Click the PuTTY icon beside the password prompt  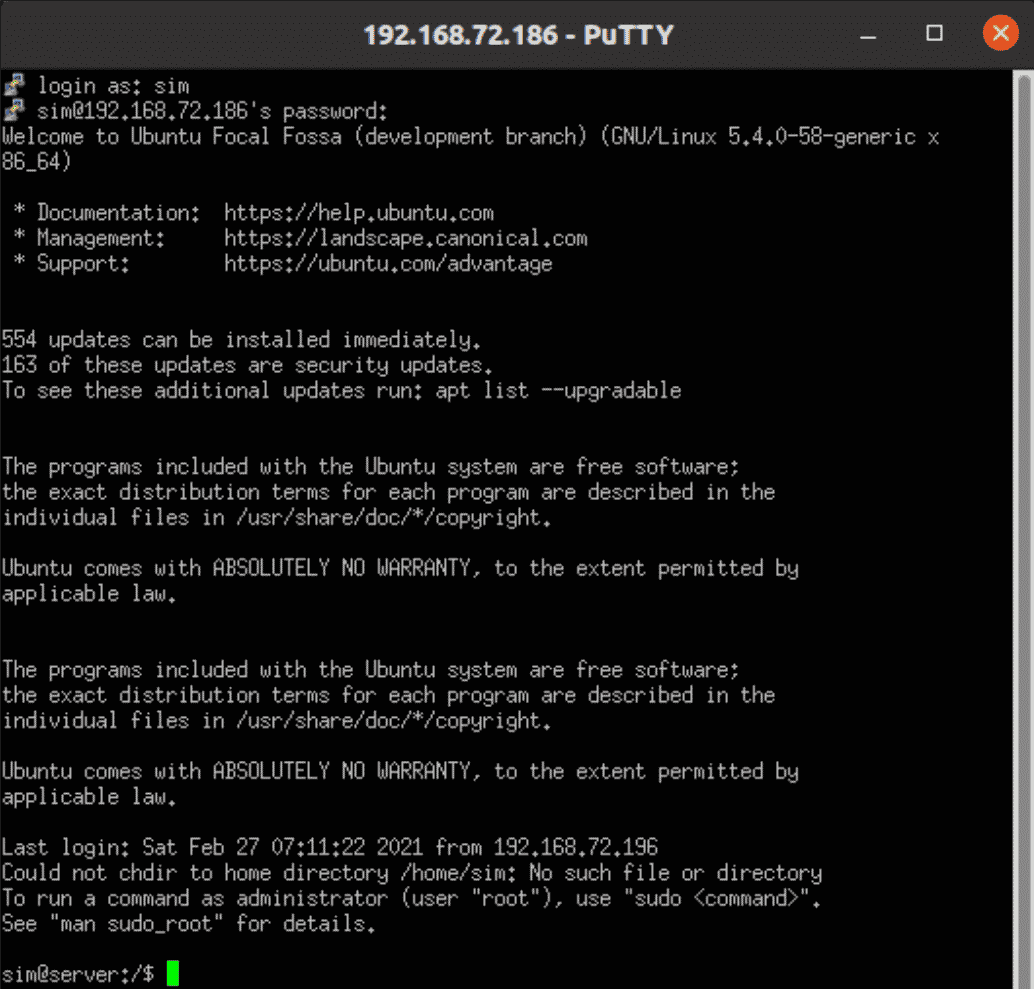[14, 110]
